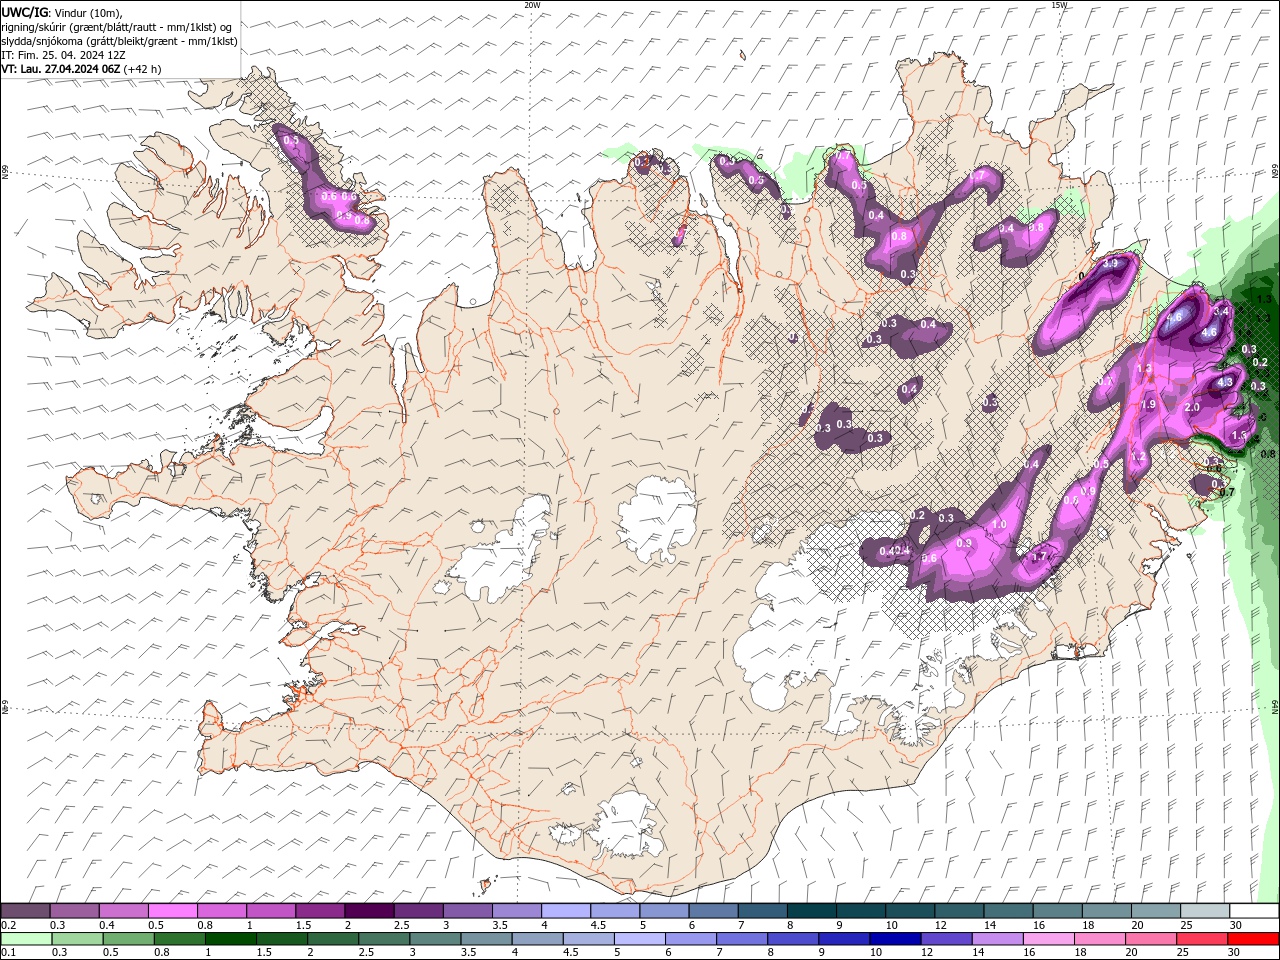Click the grey-blue rain swatch at 3.5
1280x960 pixels.
(x=486, y=939)
